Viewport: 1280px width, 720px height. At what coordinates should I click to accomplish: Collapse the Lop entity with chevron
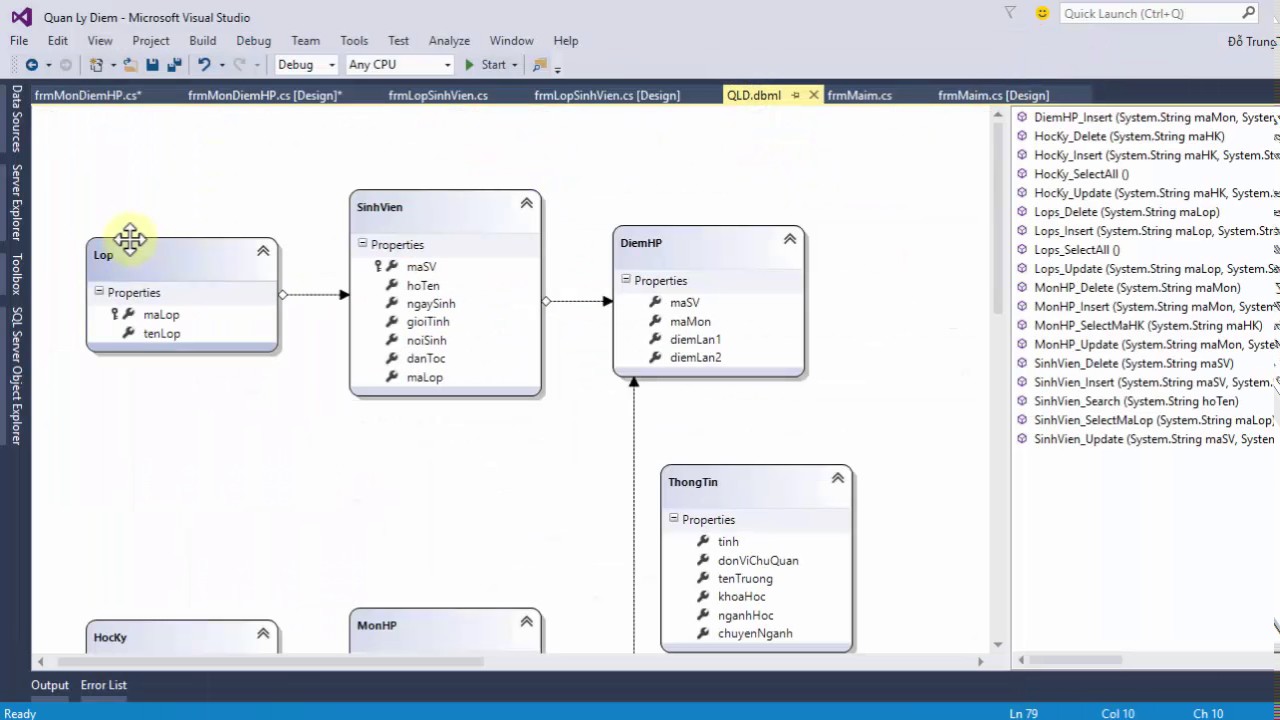pos(263,251)
